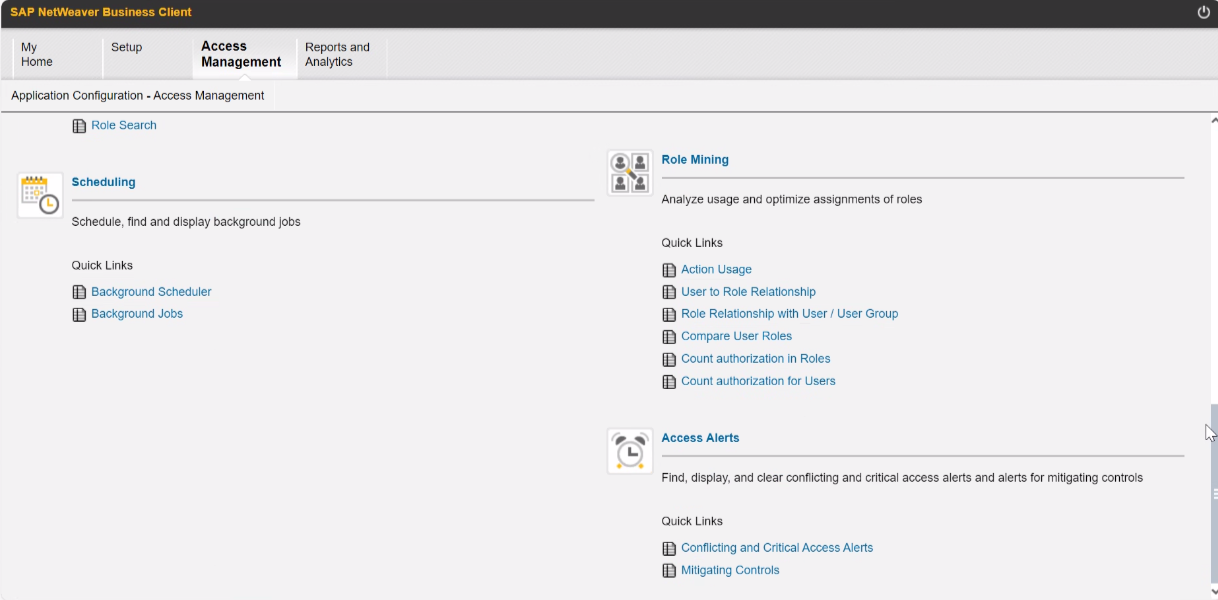The width and height of the screenshot is (1218, 600).
Task: Click the document icon beside Action Usage
Action: tap(669, 270)
